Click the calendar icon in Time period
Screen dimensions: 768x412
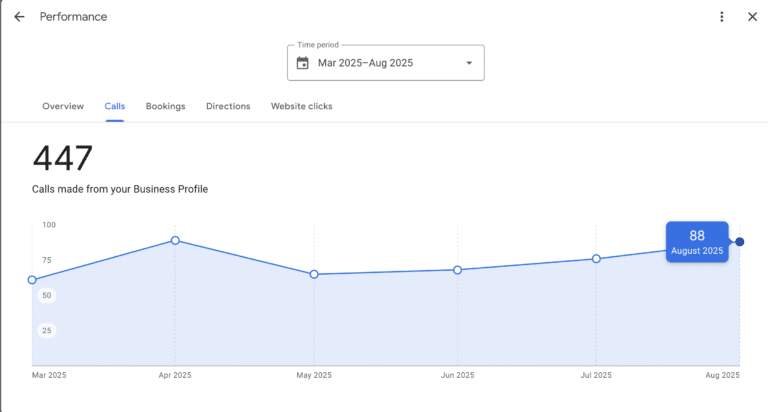click(303, 63)
